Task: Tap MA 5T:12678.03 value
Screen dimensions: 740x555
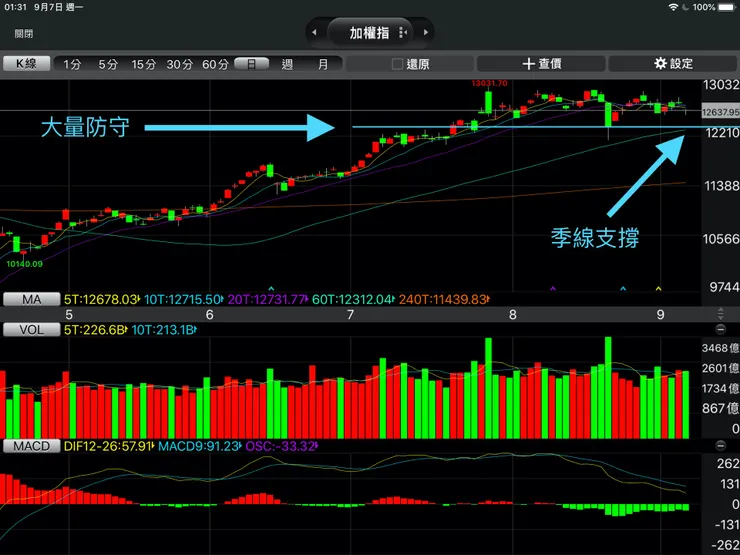Action: point(102,299)
